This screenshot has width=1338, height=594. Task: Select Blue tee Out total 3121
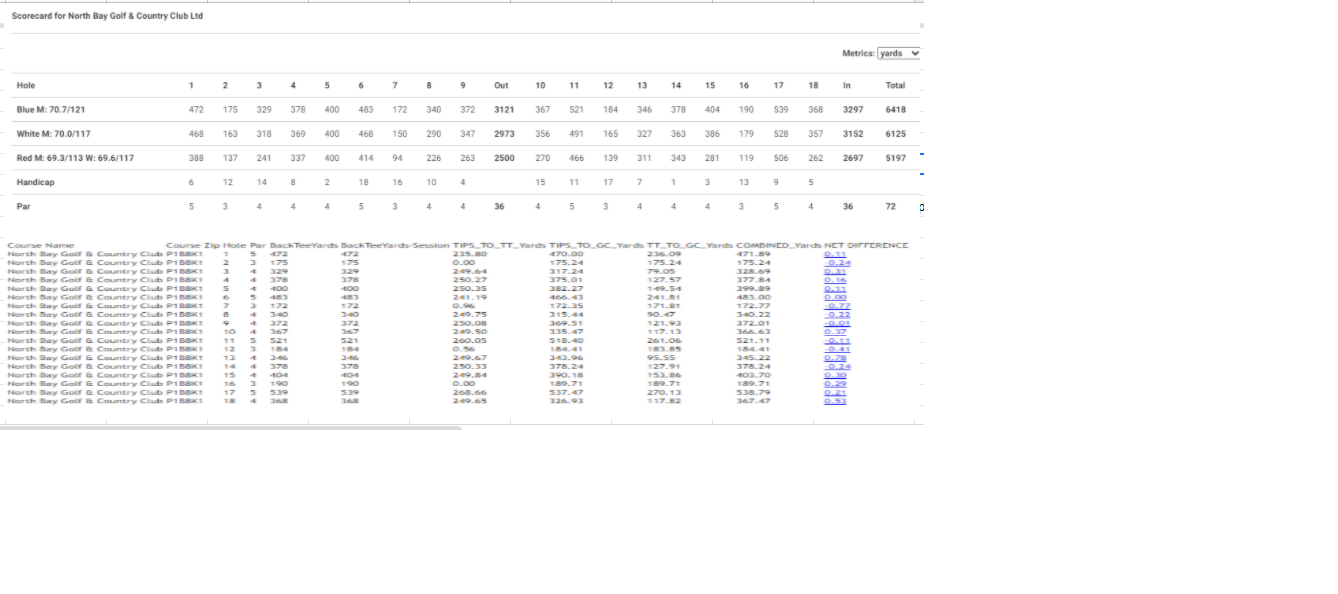pos(504,109)
